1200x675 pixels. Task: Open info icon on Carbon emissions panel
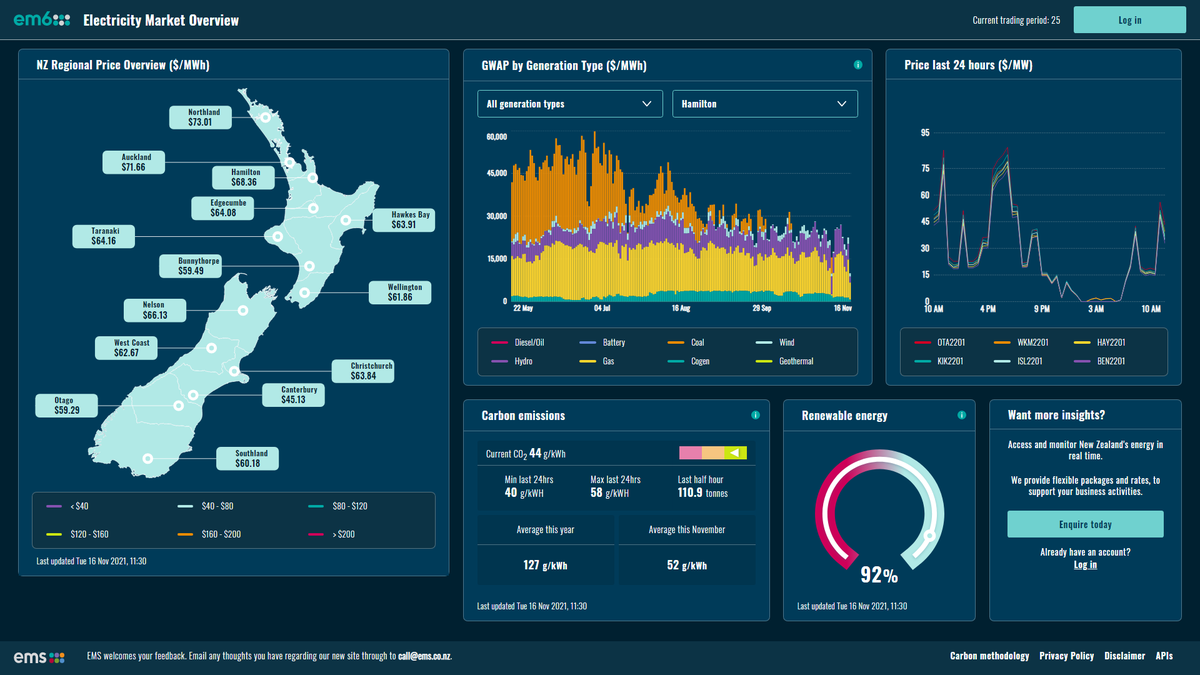pos(755,415)
